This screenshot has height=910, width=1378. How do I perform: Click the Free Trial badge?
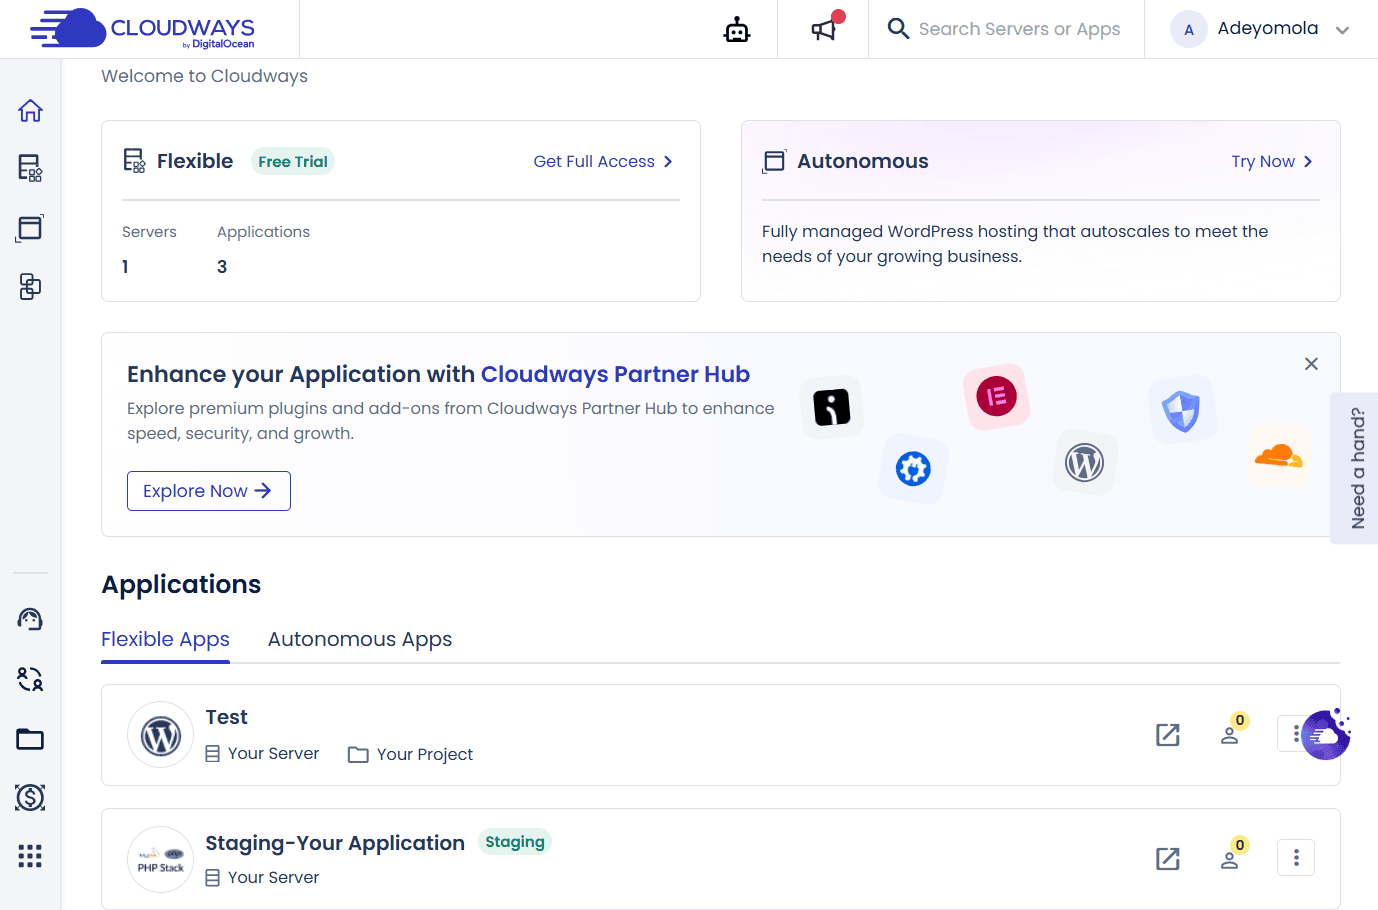click(x=293, y=161)
